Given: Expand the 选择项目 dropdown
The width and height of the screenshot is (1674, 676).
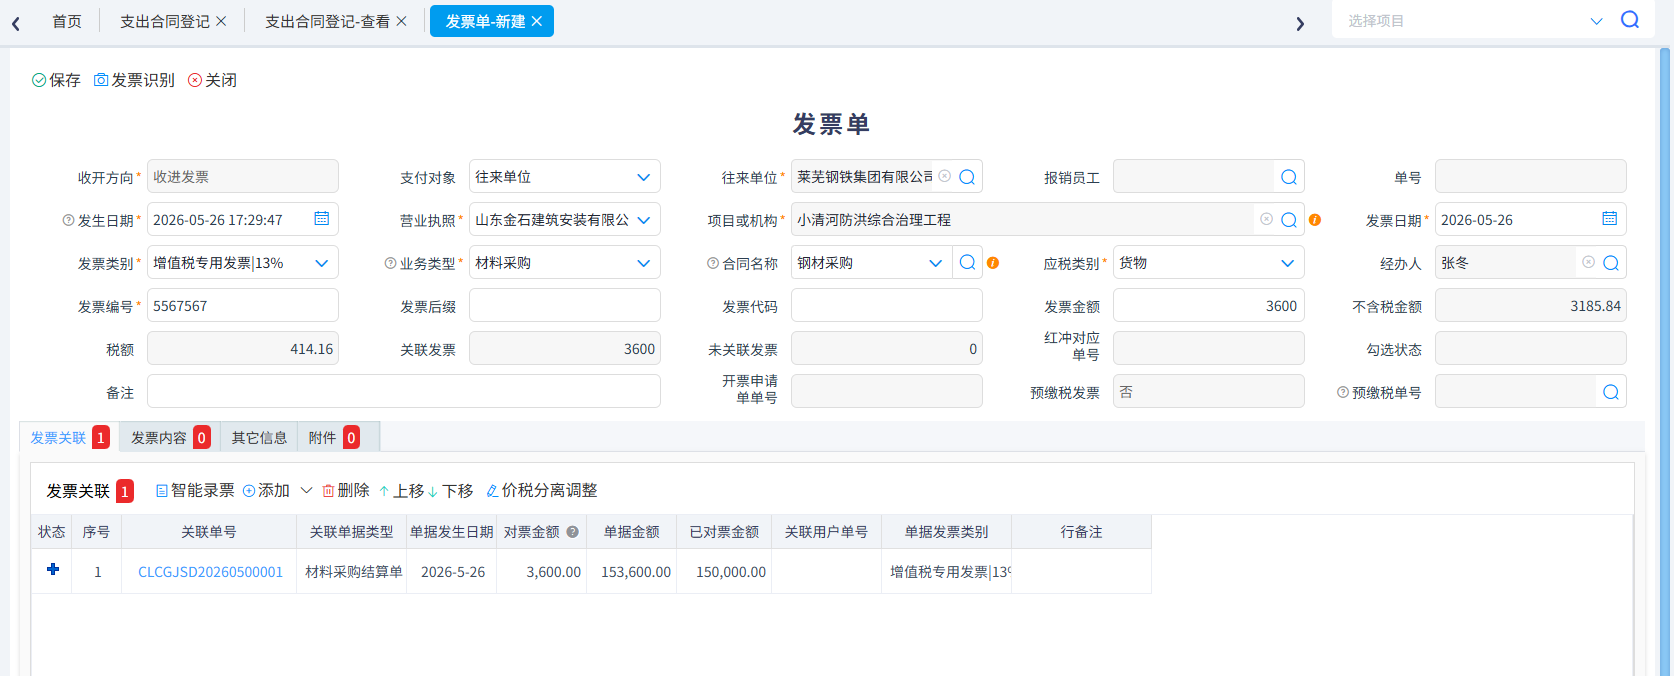Looking at the screenshot, I should 1597,21.
